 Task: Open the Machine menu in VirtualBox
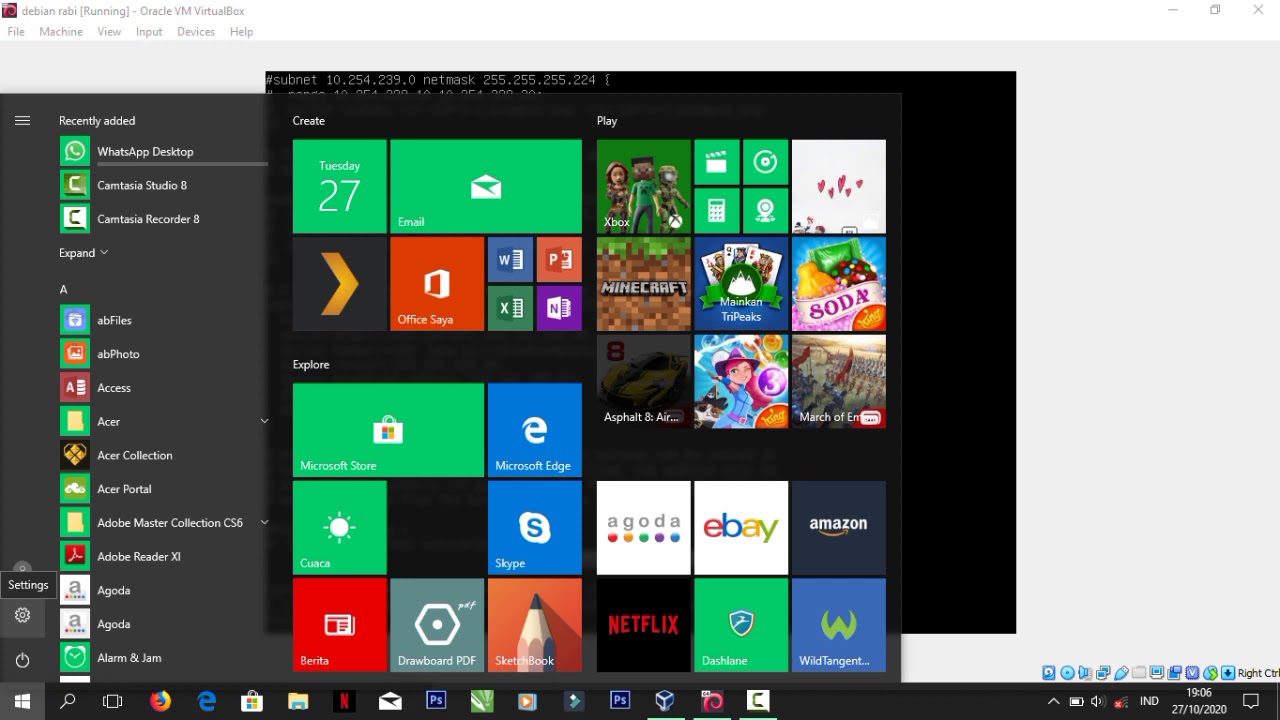(61, 32)
